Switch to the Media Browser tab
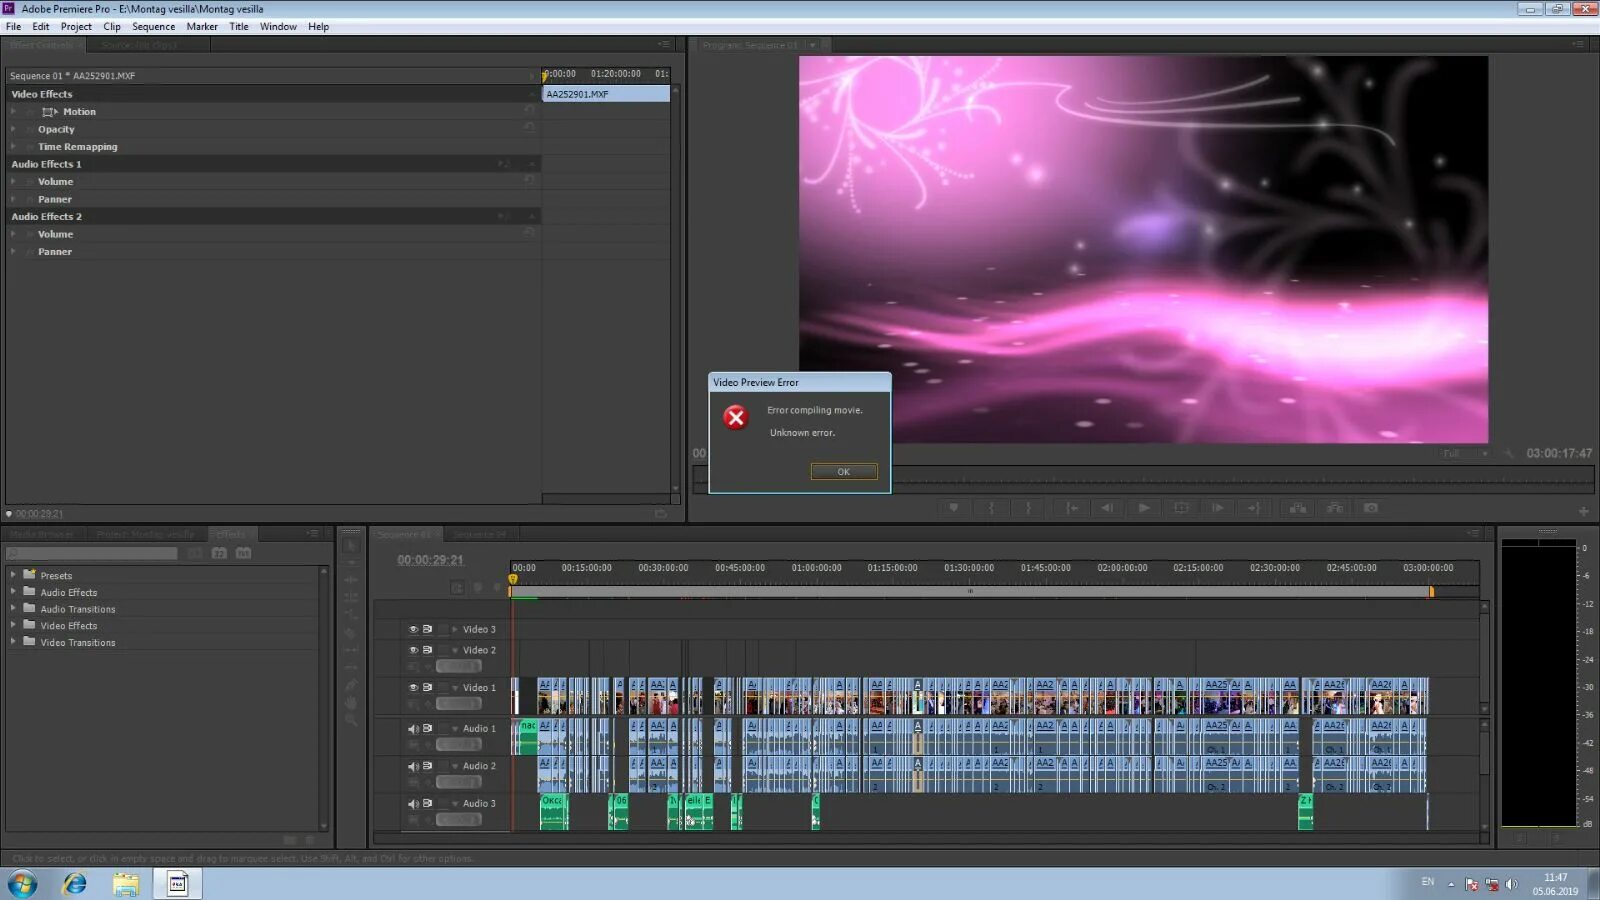Screen dimensions: 1600x900 (x=42, y=534)
